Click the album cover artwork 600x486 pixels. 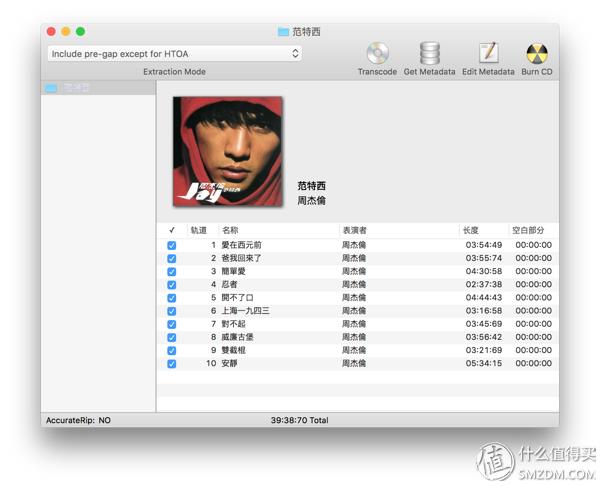click(x=228, y=152)
